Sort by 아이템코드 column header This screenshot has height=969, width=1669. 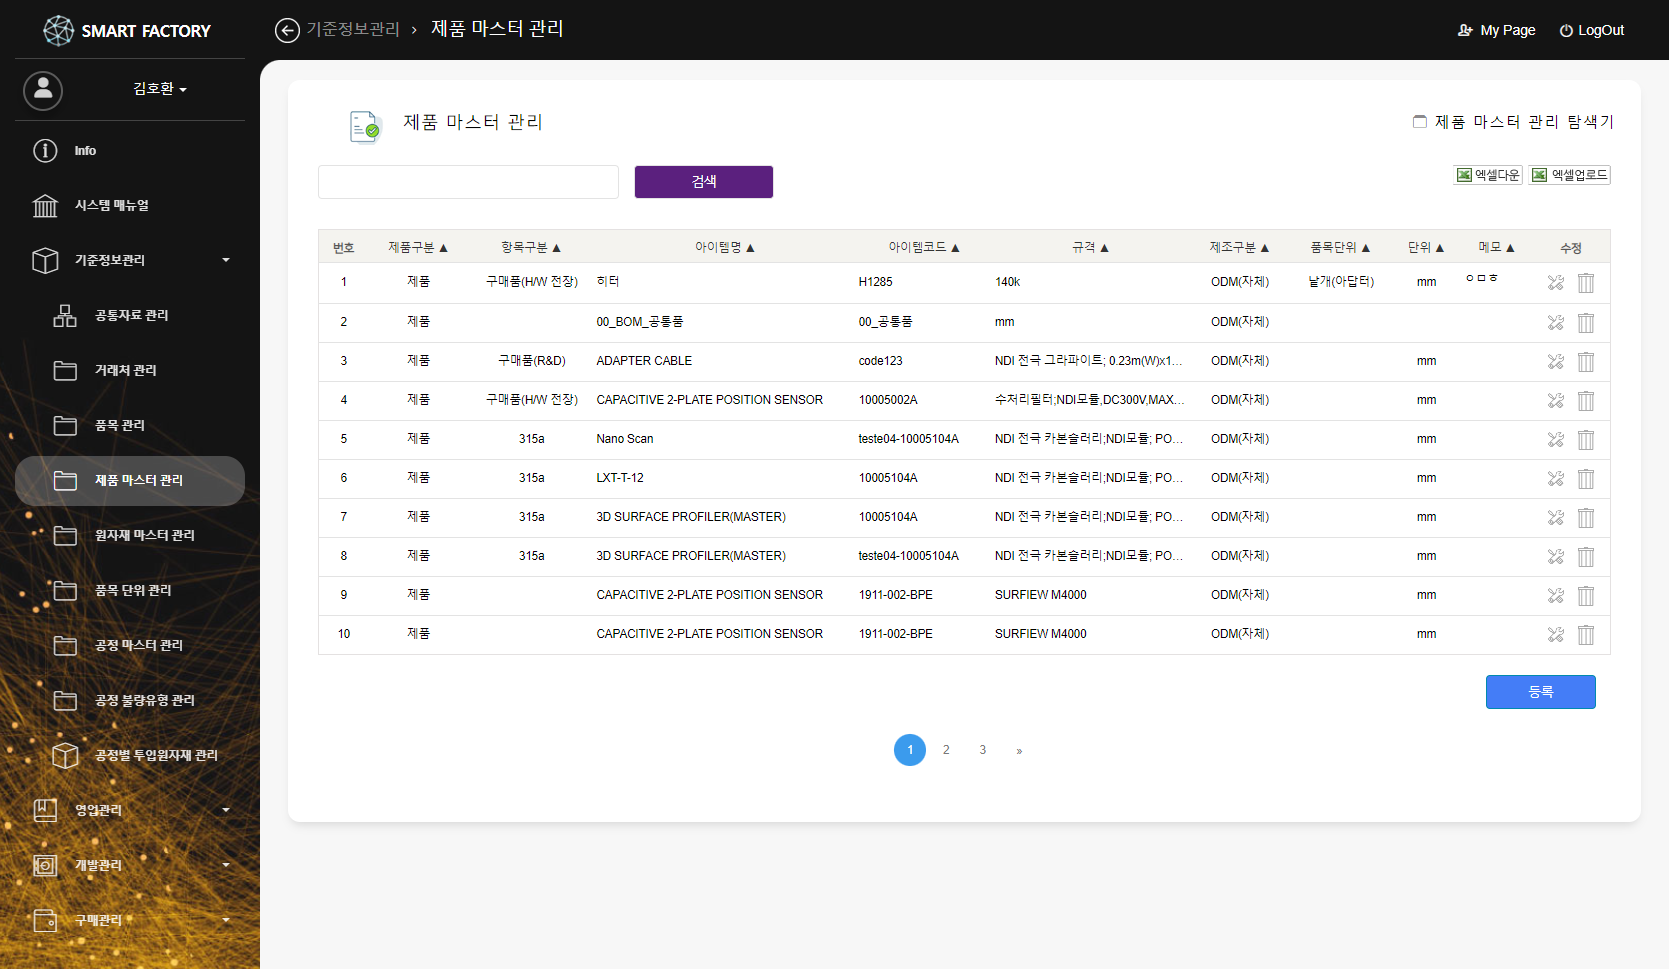click(x=923, y=248)
